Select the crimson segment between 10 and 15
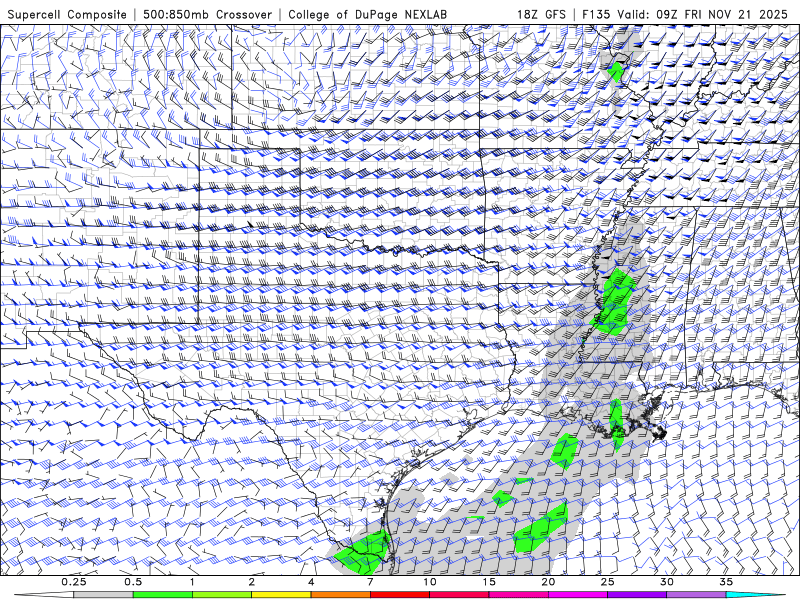 [x=459, y=595]
